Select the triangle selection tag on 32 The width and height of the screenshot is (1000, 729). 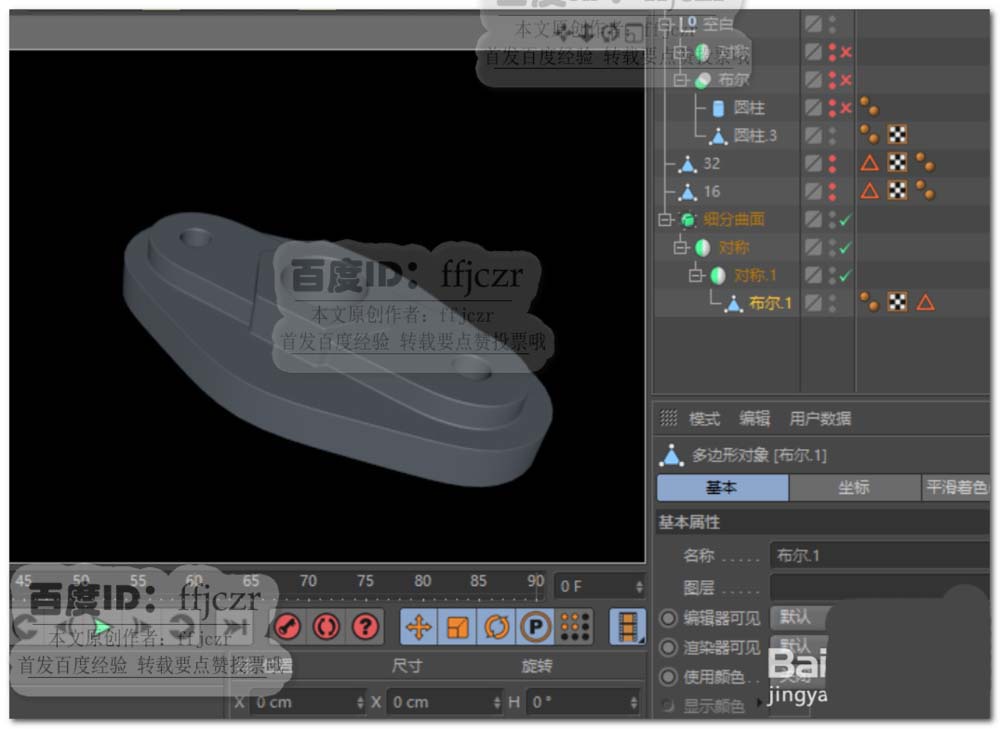pyautogui.click(x=869, y=163)
